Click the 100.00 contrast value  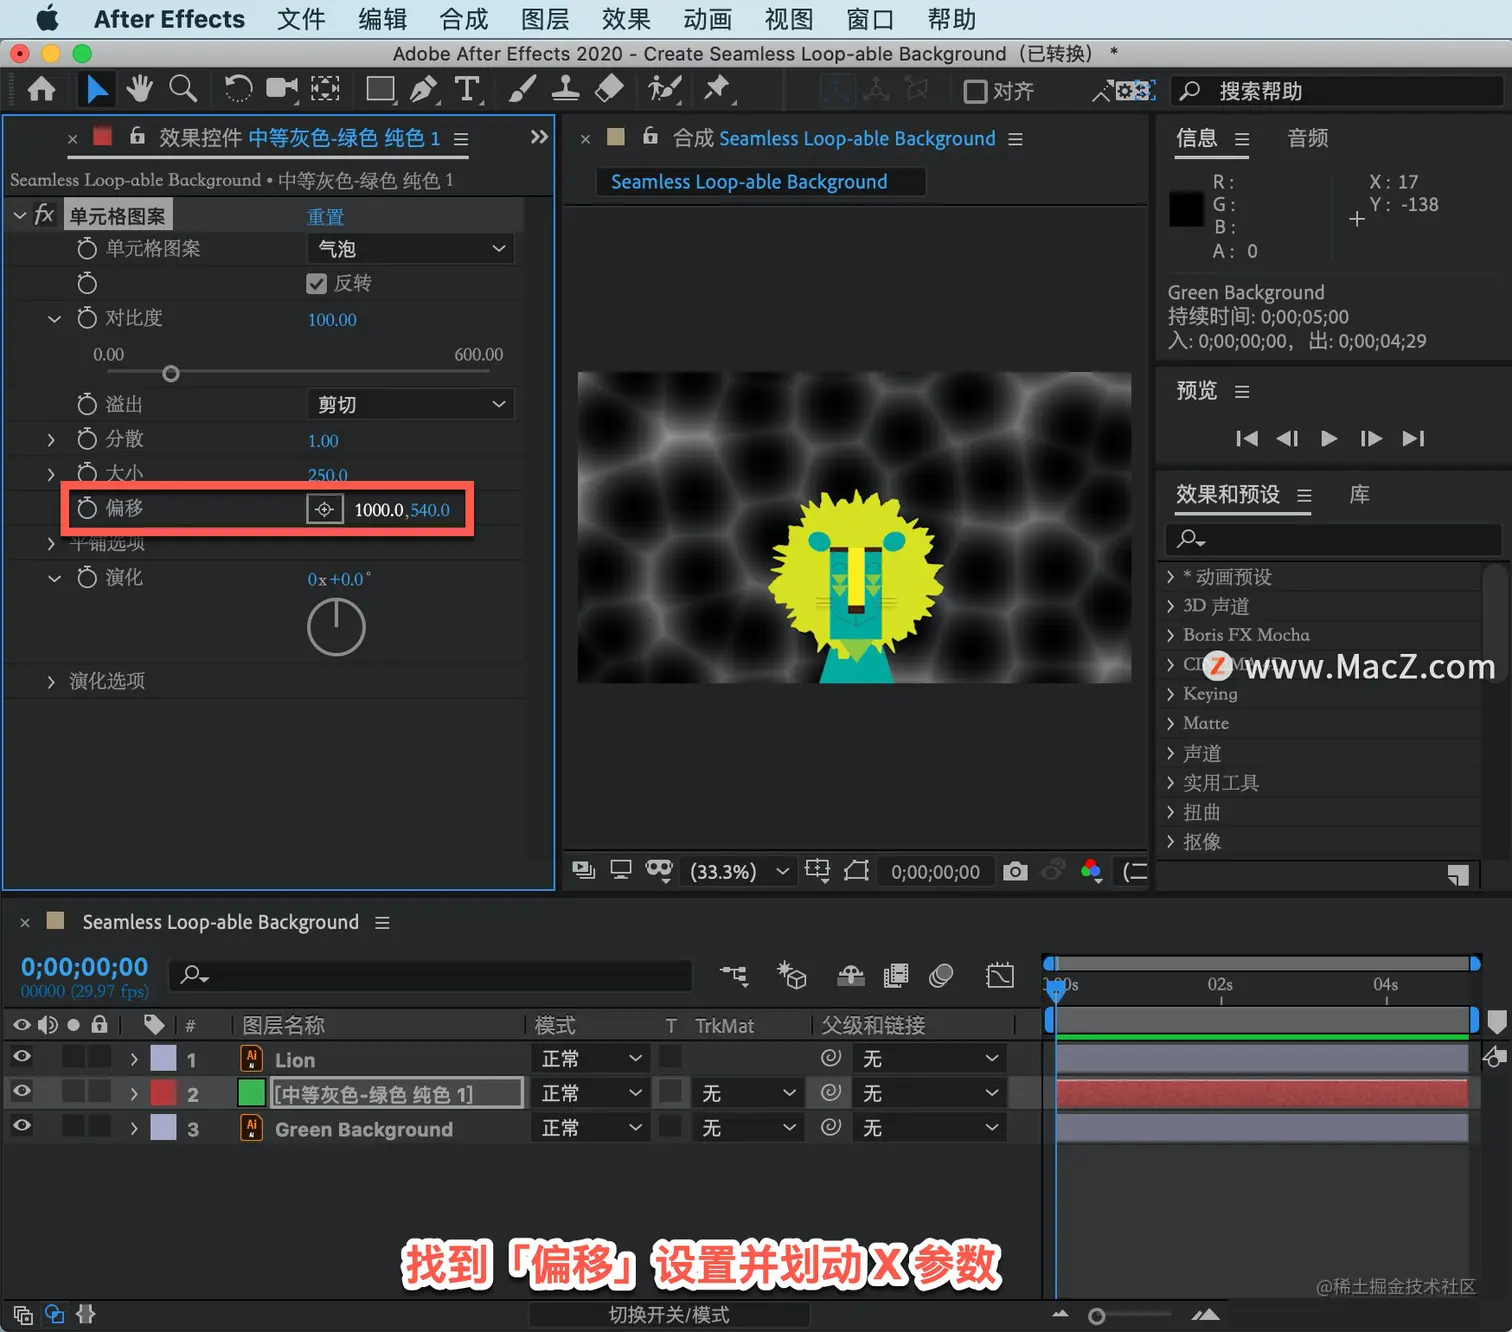click(332, 320)
